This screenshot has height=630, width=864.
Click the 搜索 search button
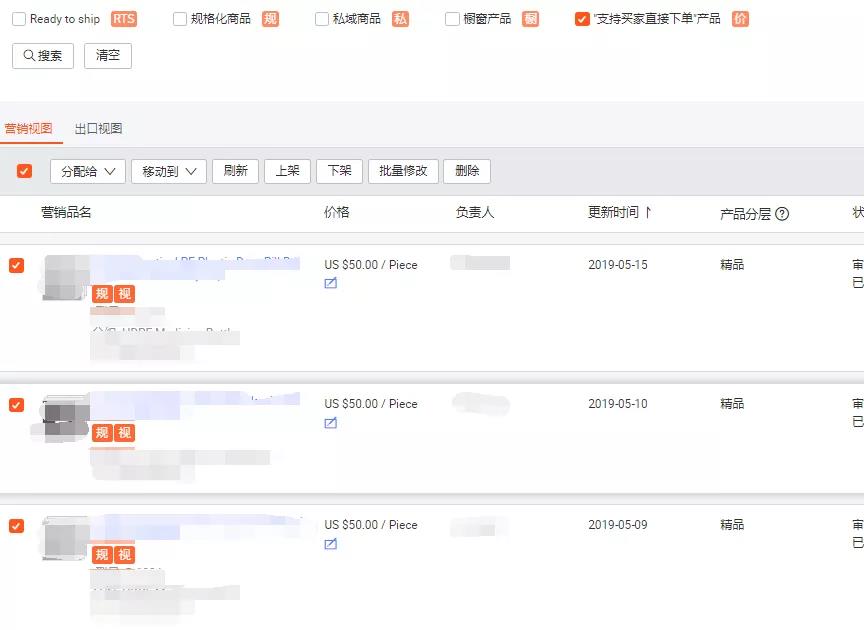(x=41, y=55)
